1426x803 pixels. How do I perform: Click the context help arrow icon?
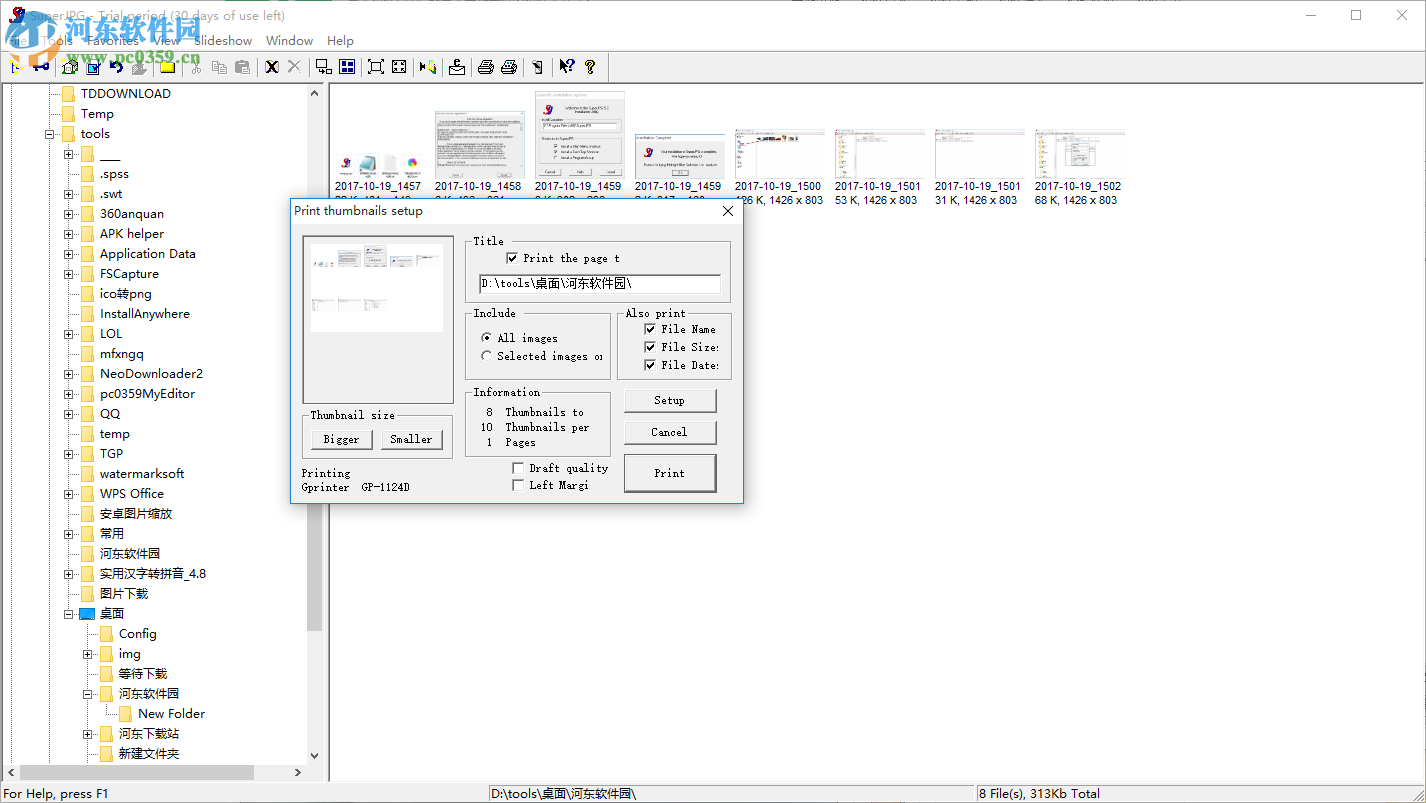pyautogui.click(x=566, y=67)
